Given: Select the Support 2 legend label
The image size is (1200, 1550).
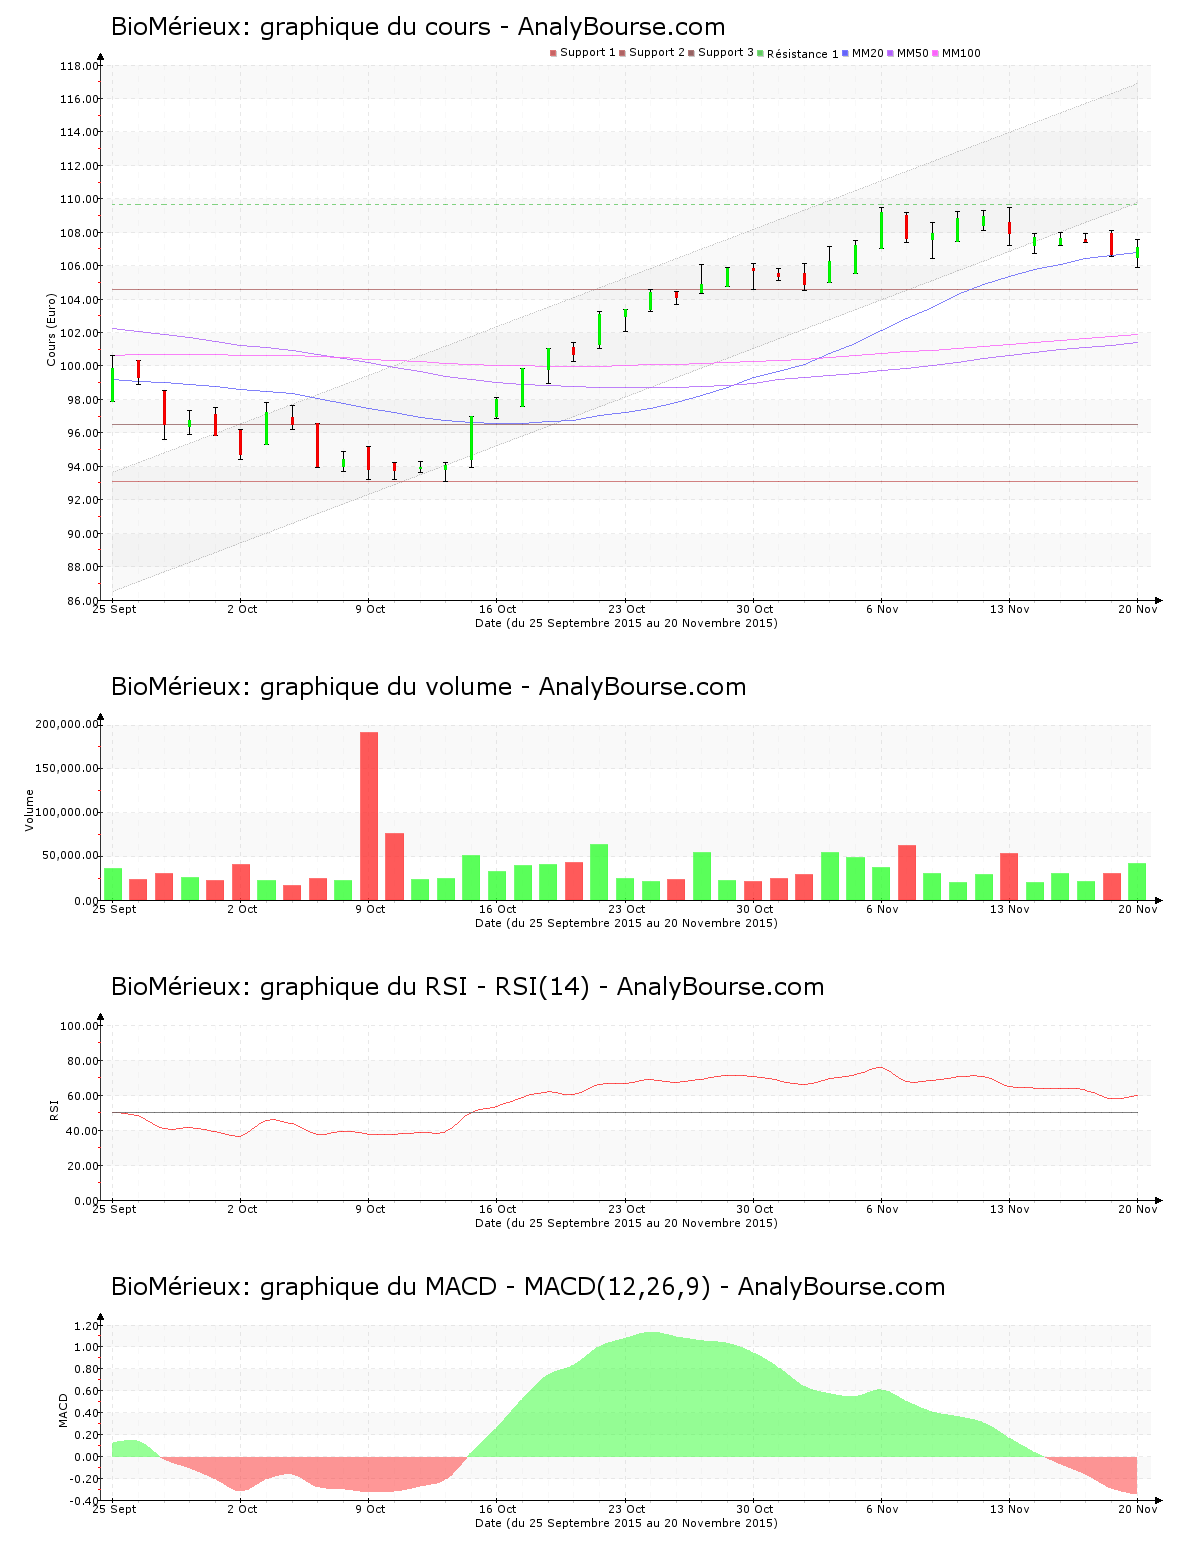Looking at the screenshot, I should click(x=657, y=53).
